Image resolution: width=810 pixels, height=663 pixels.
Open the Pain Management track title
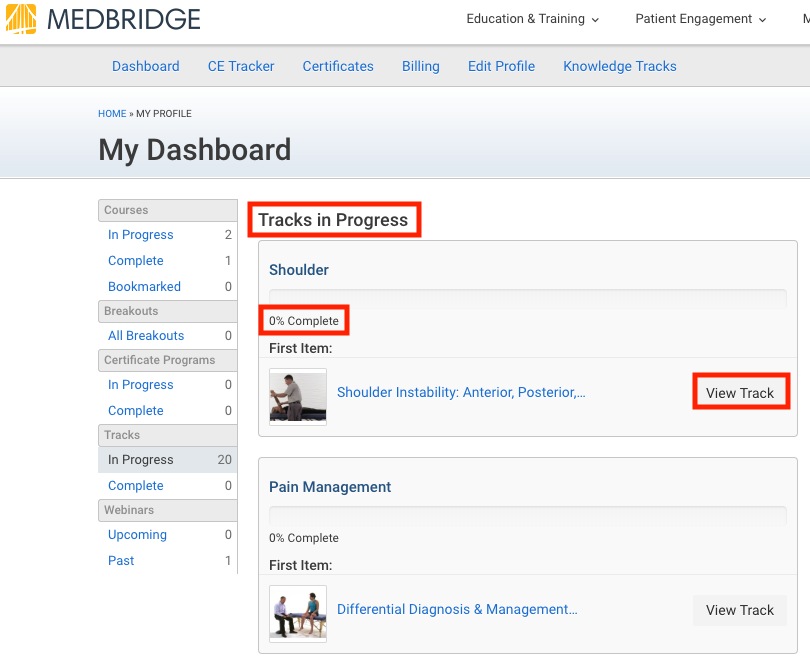point(330,487)
